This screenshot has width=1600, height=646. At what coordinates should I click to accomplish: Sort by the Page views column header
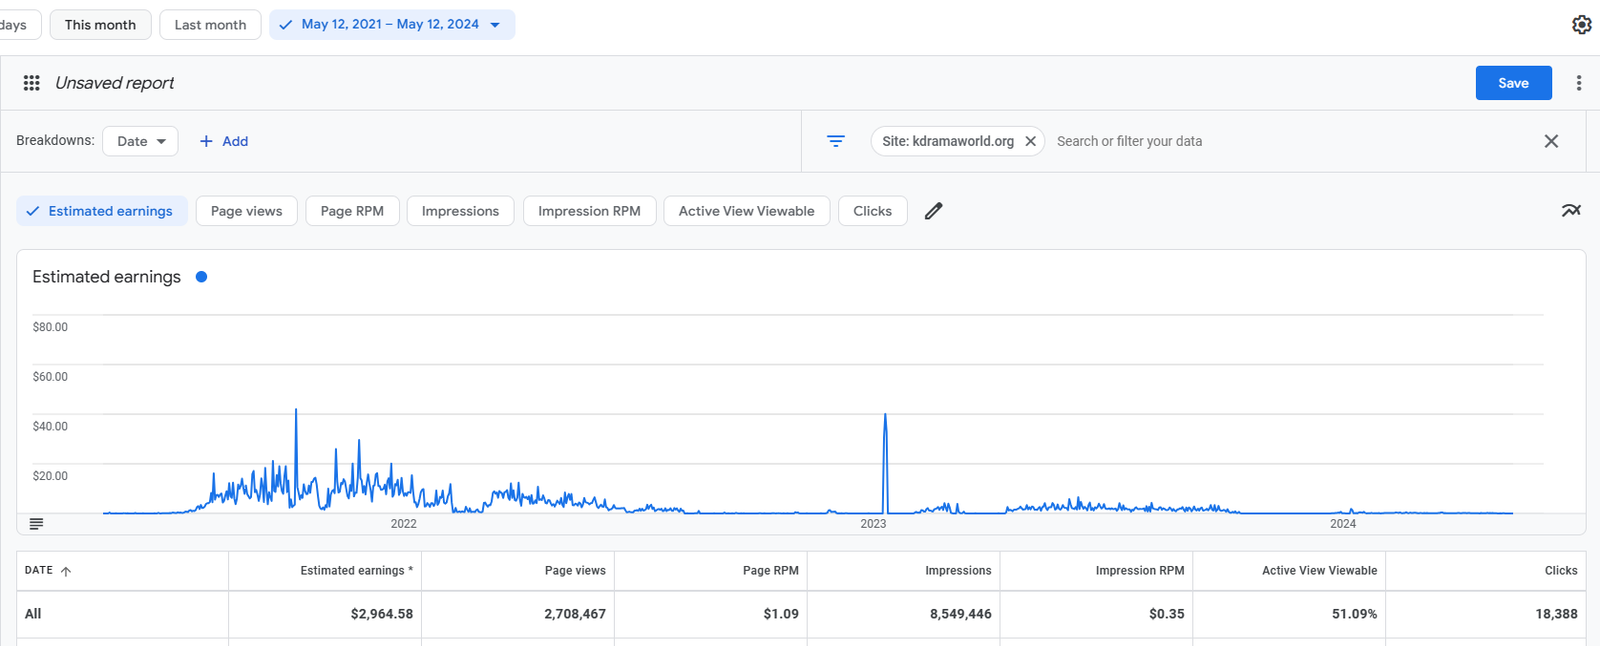(x=575, y=571)
